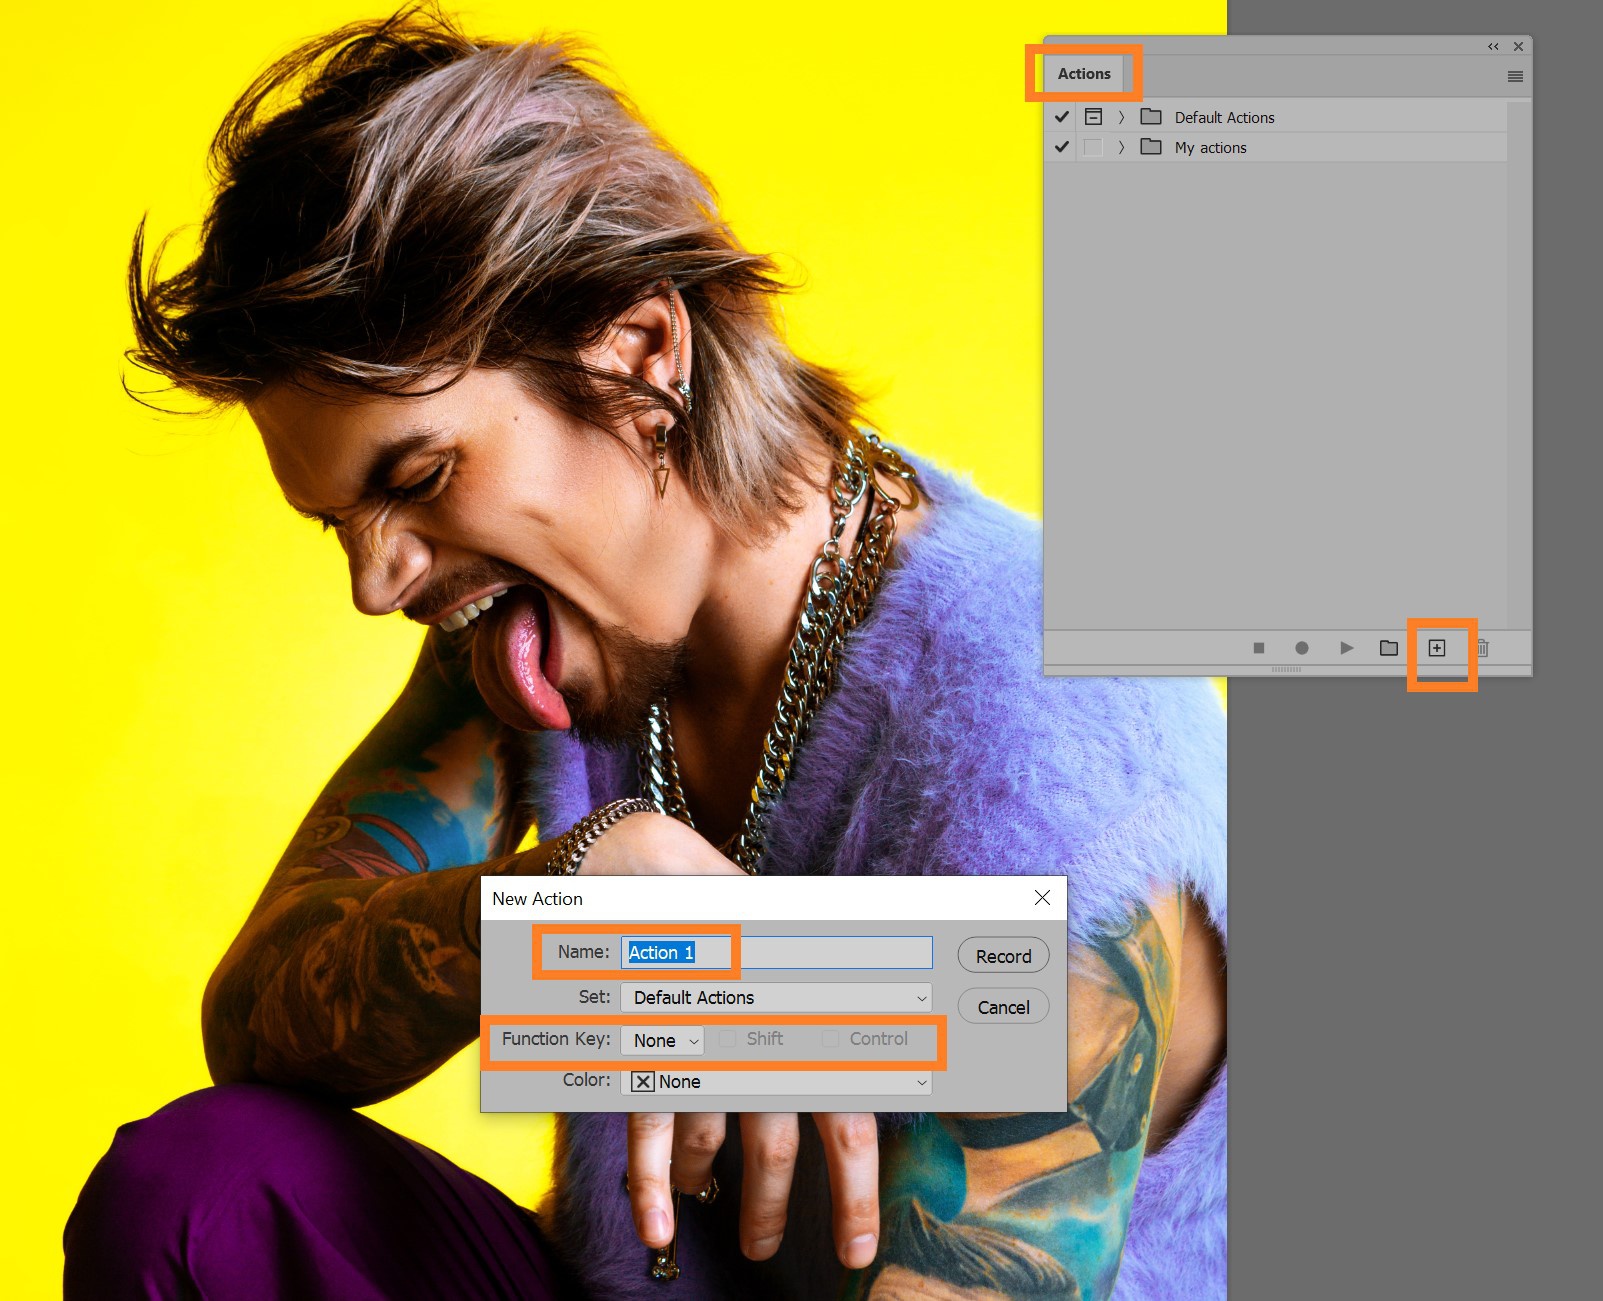
Task: Create new action with plus icon
Action: pos(1437,648)
